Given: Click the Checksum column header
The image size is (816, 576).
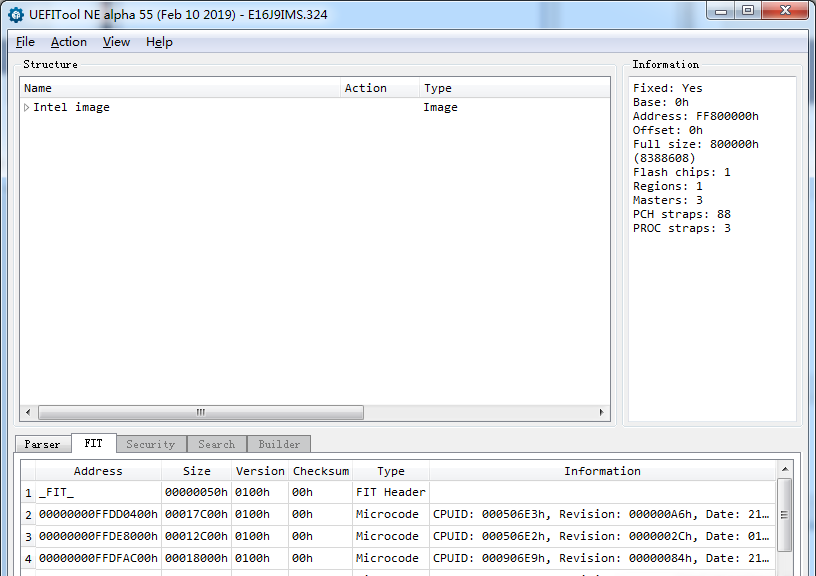Looking at the screenshot, I should (x=321, y=471).
